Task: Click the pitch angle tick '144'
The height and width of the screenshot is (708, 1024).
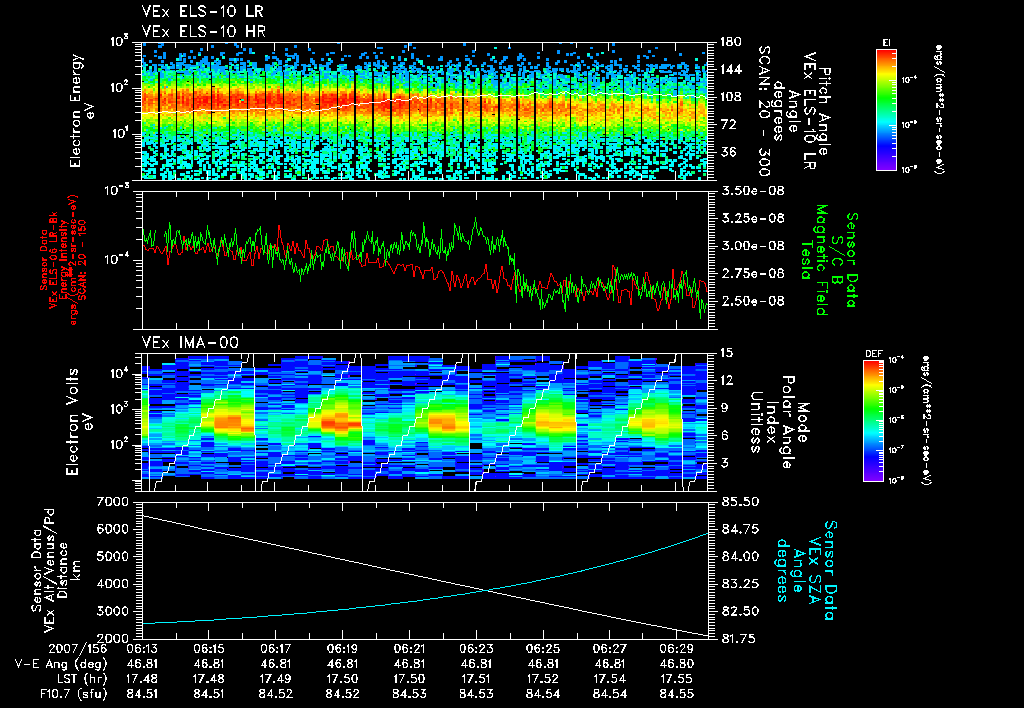Action: [730, 69]
